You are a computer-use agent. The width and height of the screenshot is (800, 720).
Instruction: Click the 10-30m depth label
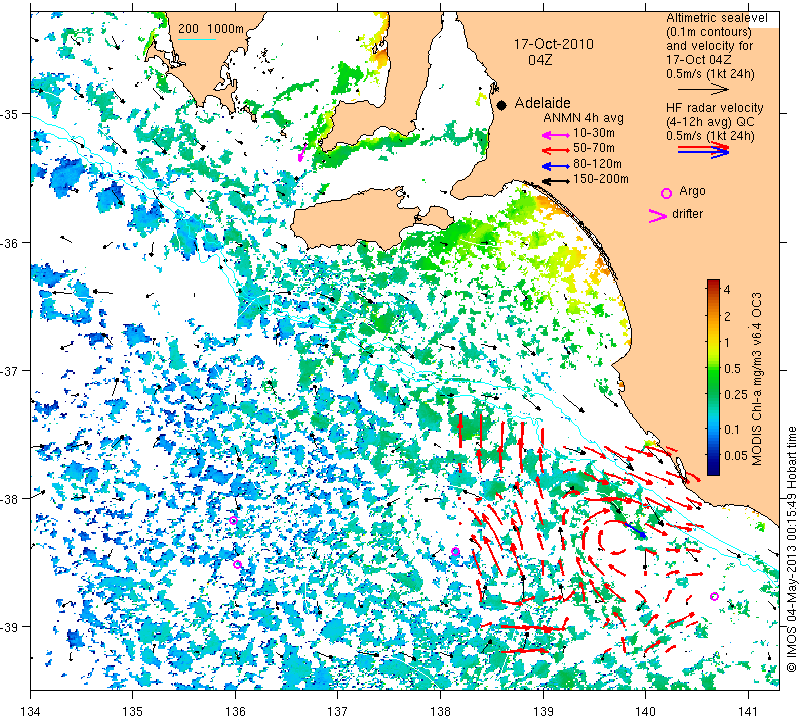point(594,133)
